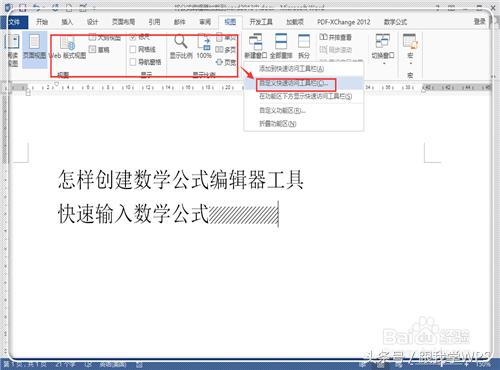
Task: Switch to the 设计 design tab
Action: click(92, 22)
